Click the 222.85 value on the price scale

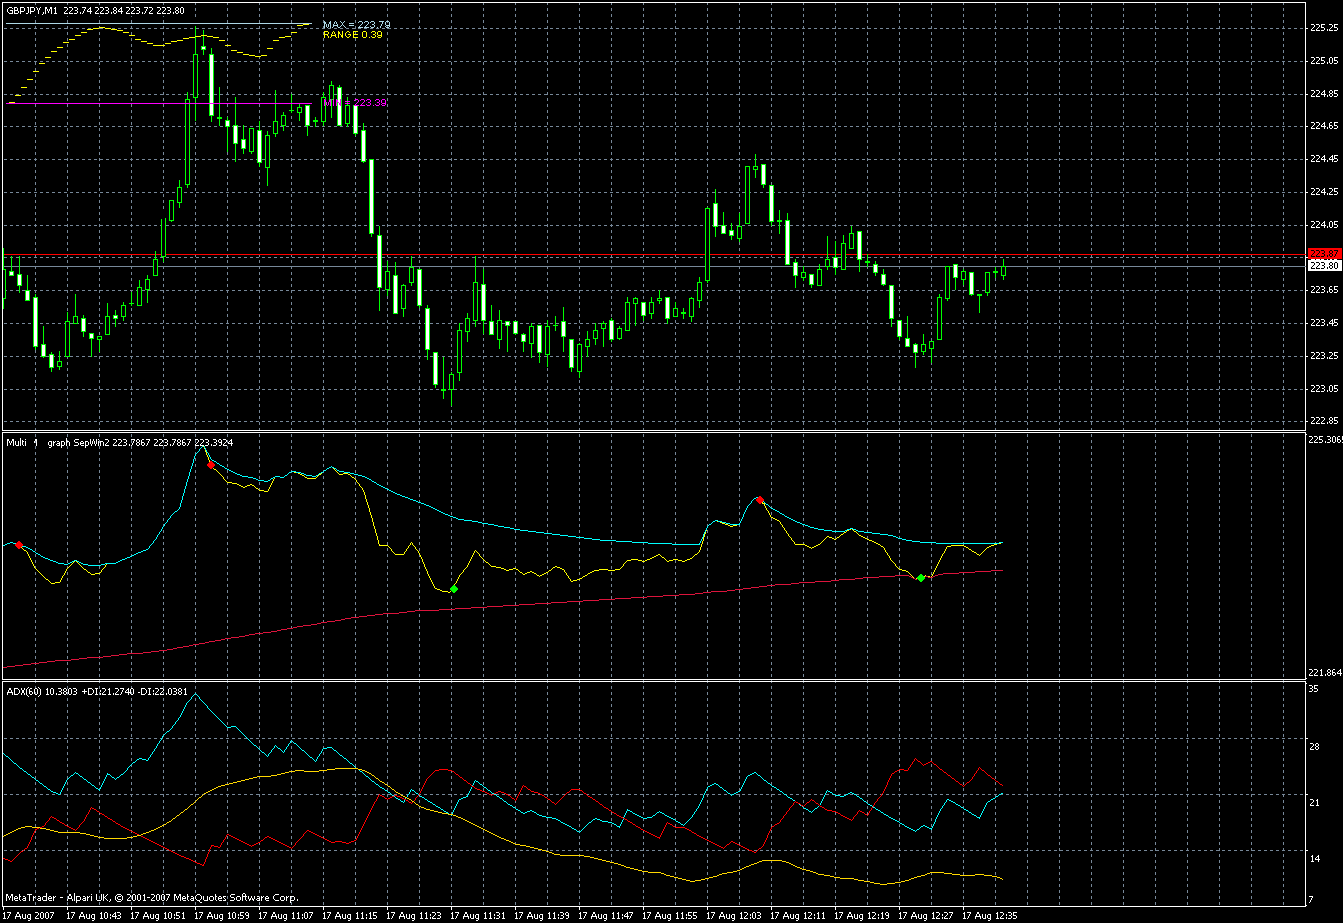(x=1324, y=421)
